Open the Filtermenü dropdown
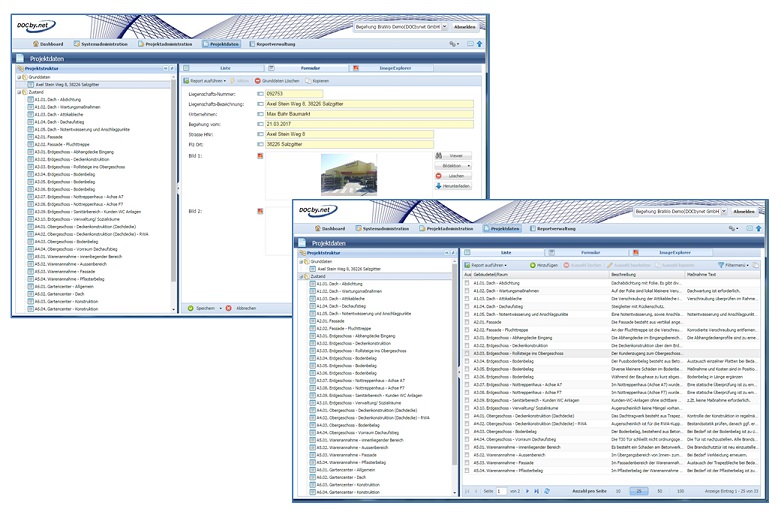 pos(733,265)
